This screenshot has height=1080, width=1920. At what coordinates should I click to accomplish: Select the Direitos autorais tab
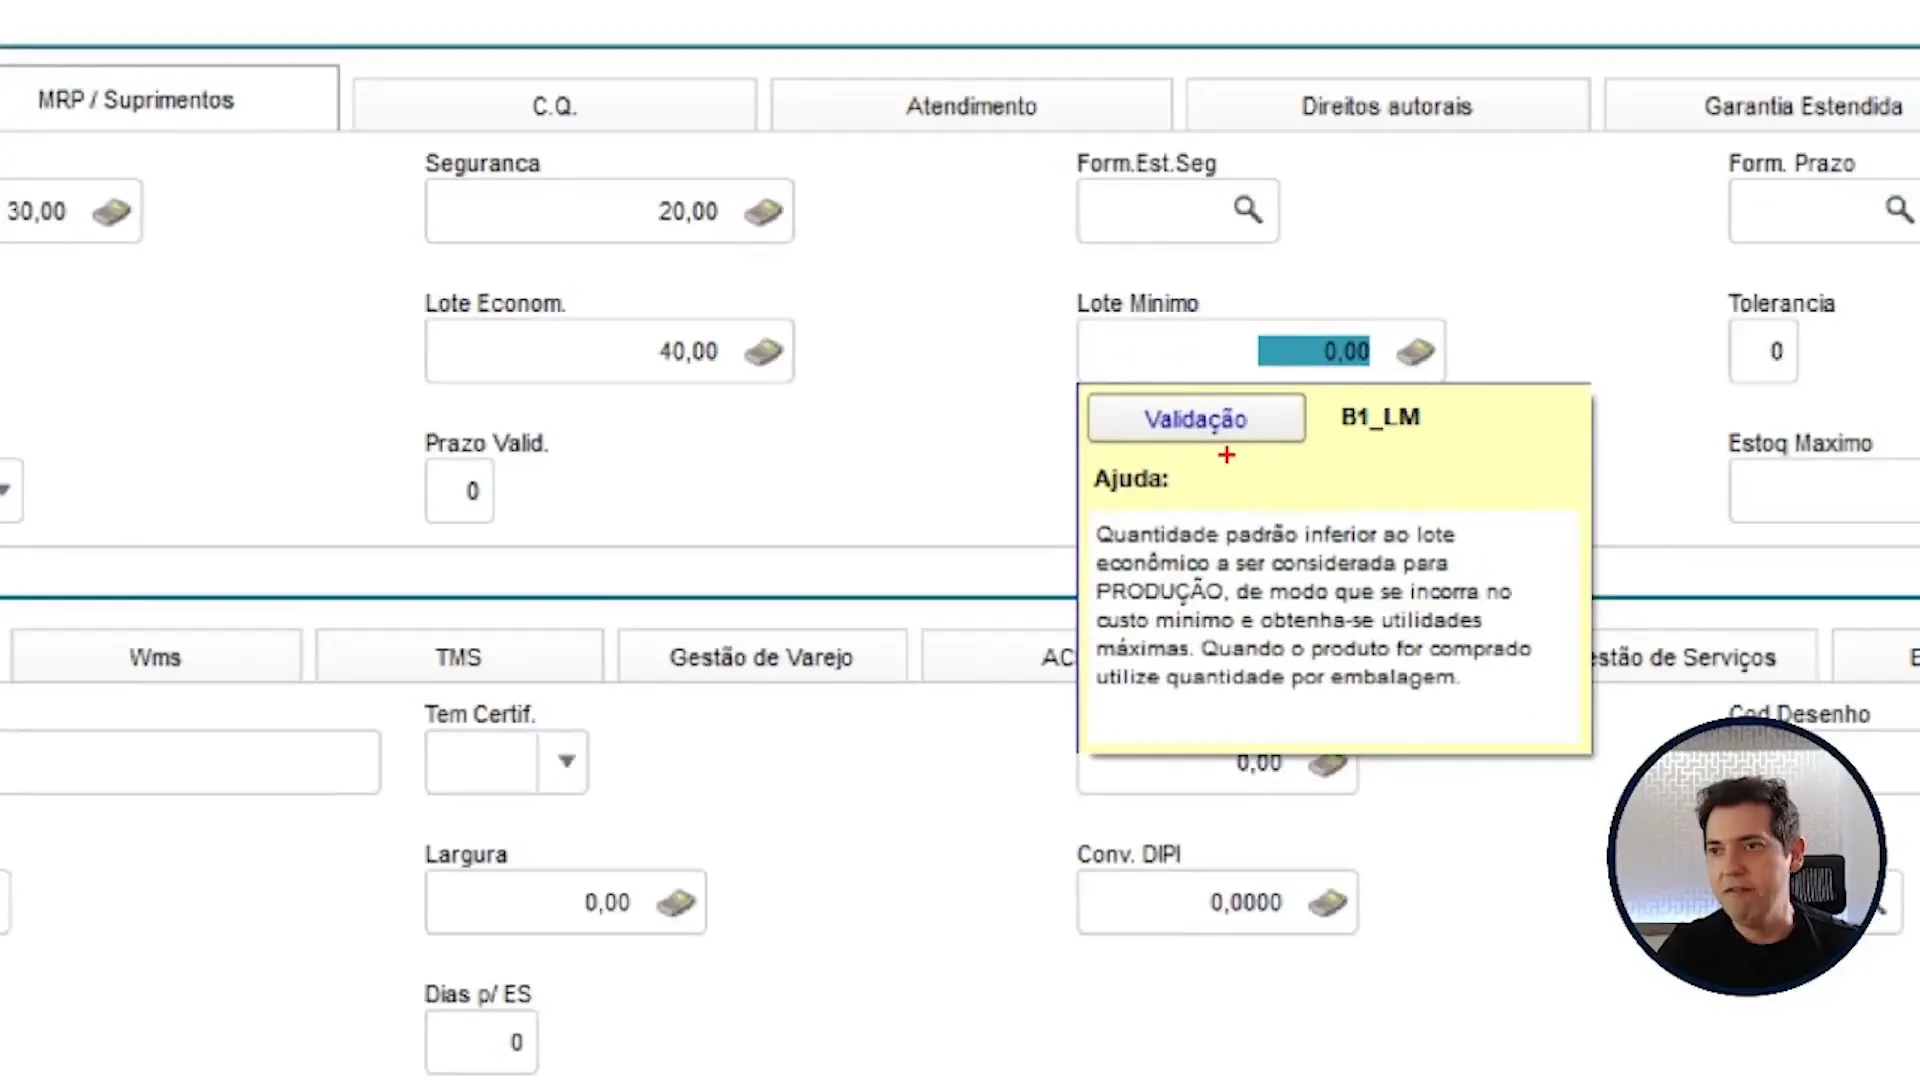(x=1386, y=106)
